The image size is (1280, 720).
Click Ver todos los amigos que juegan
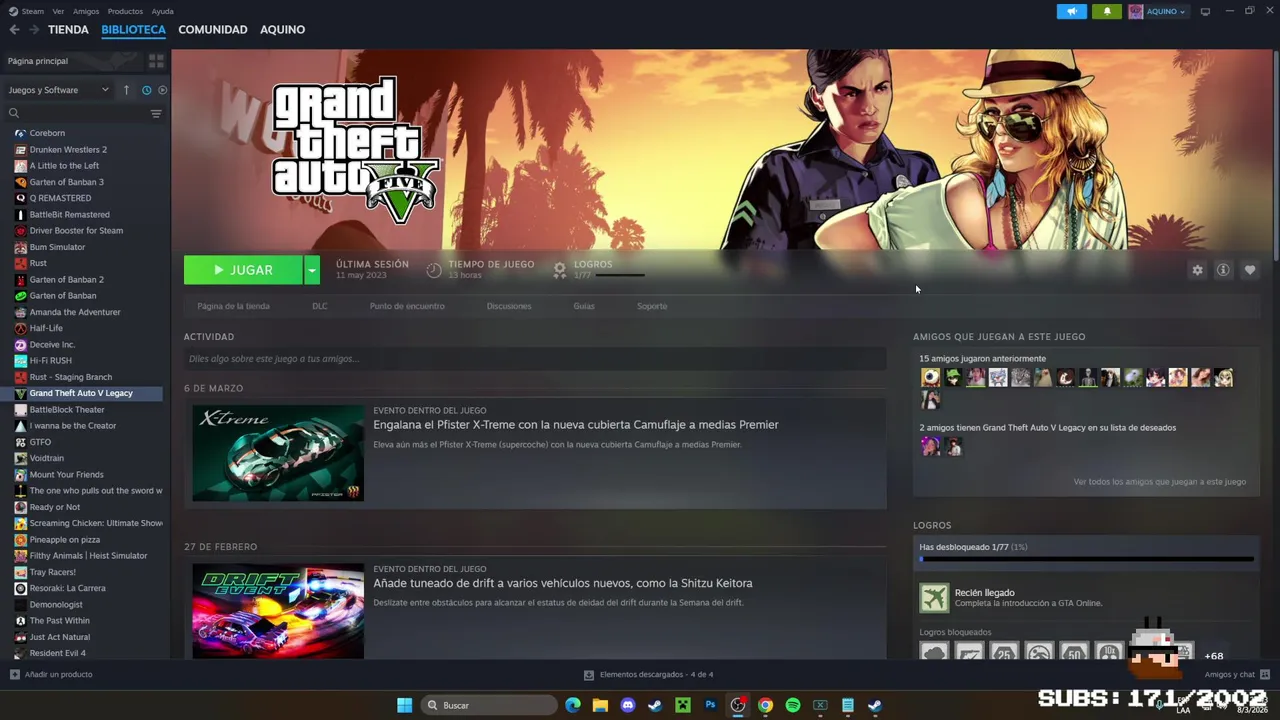click(x=1160, y=482)
